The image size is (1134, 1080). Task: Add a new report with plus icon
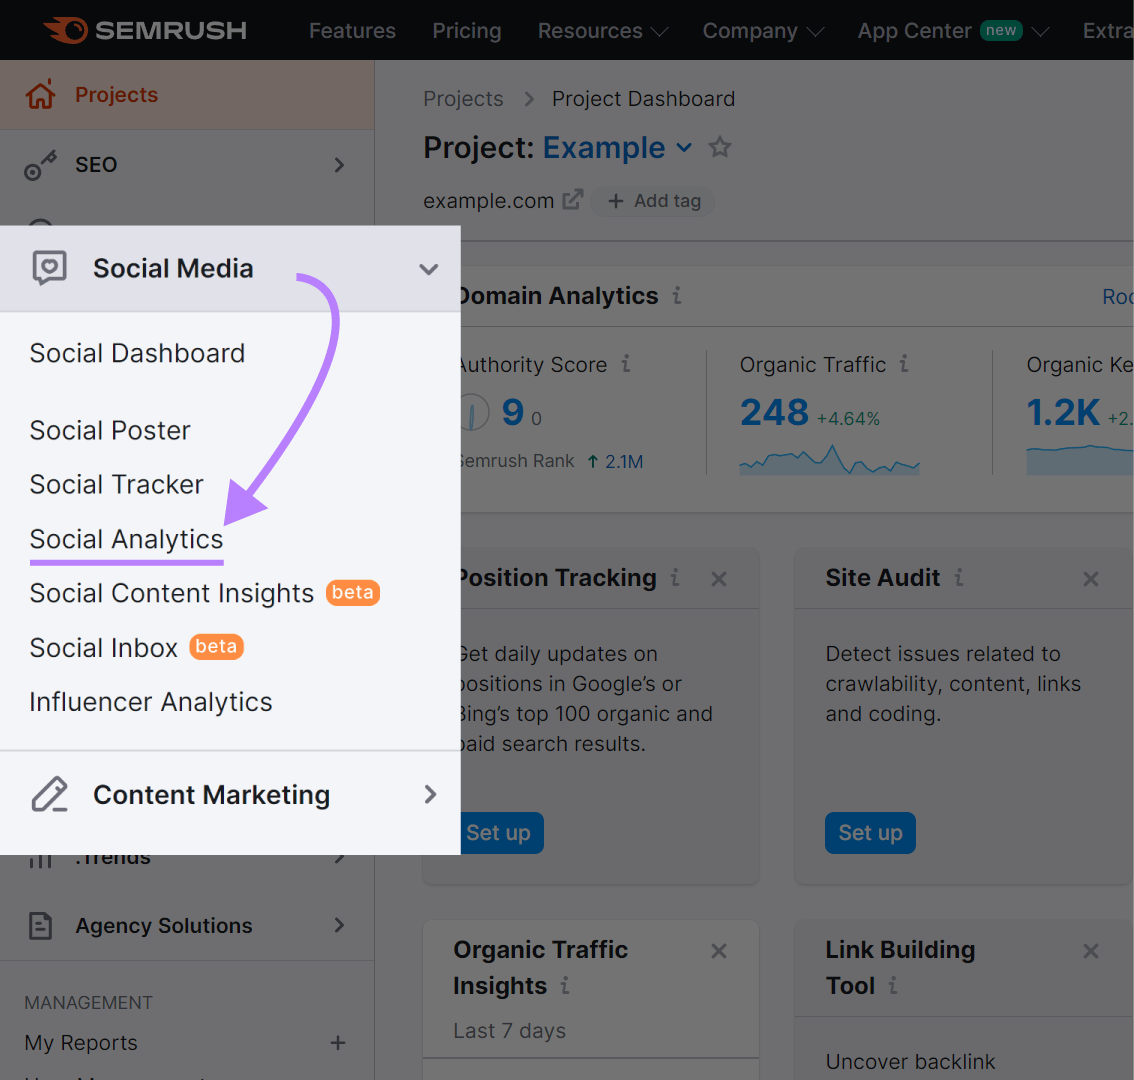pos(338,1042)
